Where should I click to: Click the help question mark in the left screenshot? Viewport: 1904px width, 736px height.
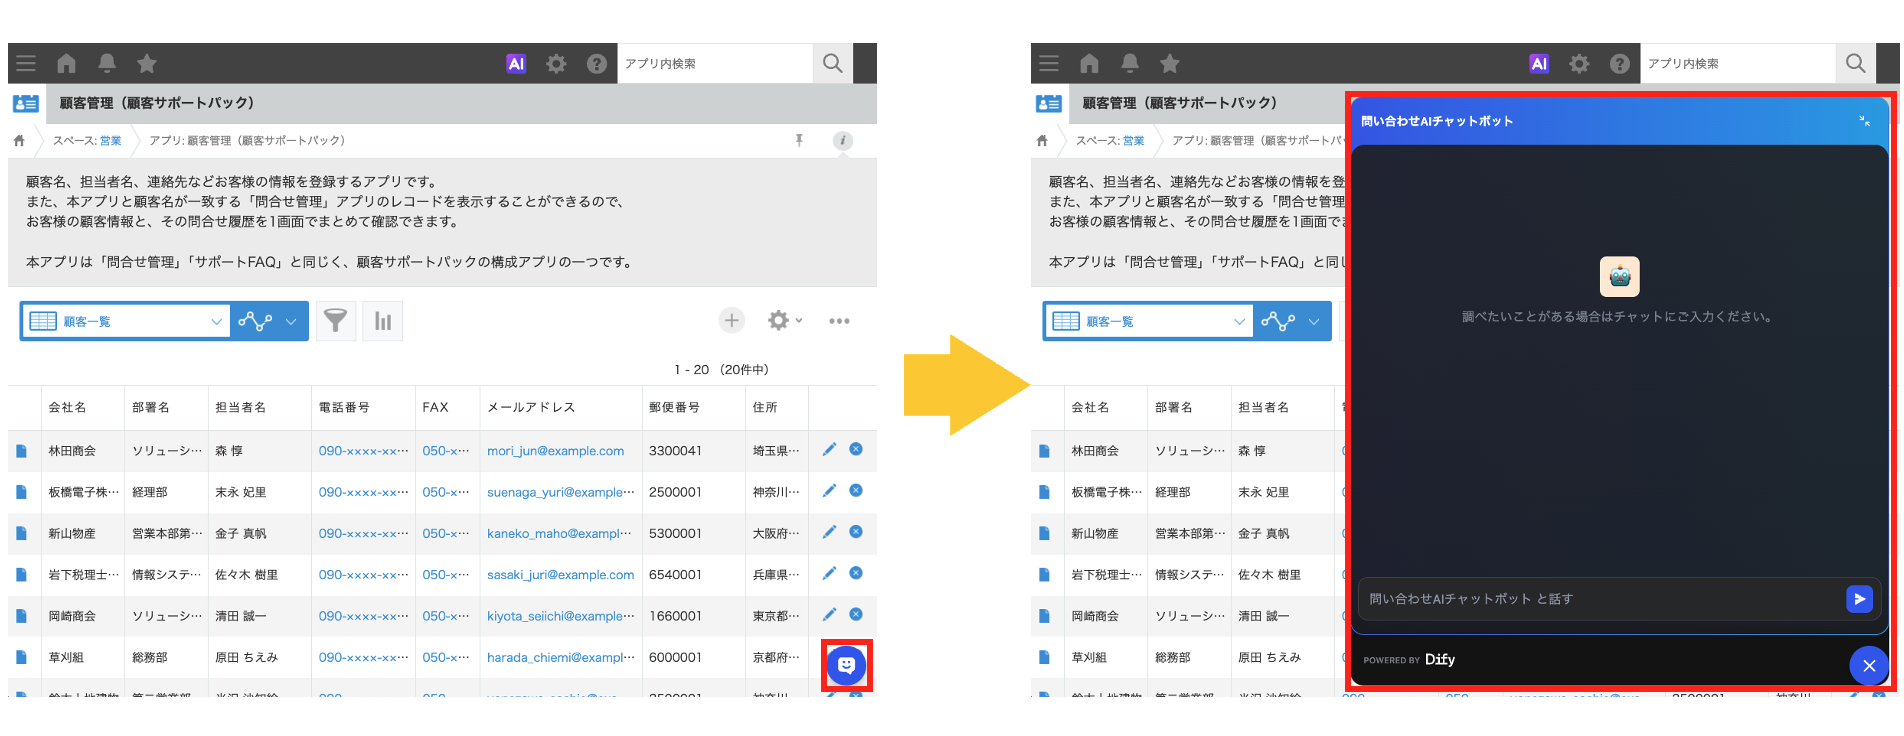click(597, 63)
